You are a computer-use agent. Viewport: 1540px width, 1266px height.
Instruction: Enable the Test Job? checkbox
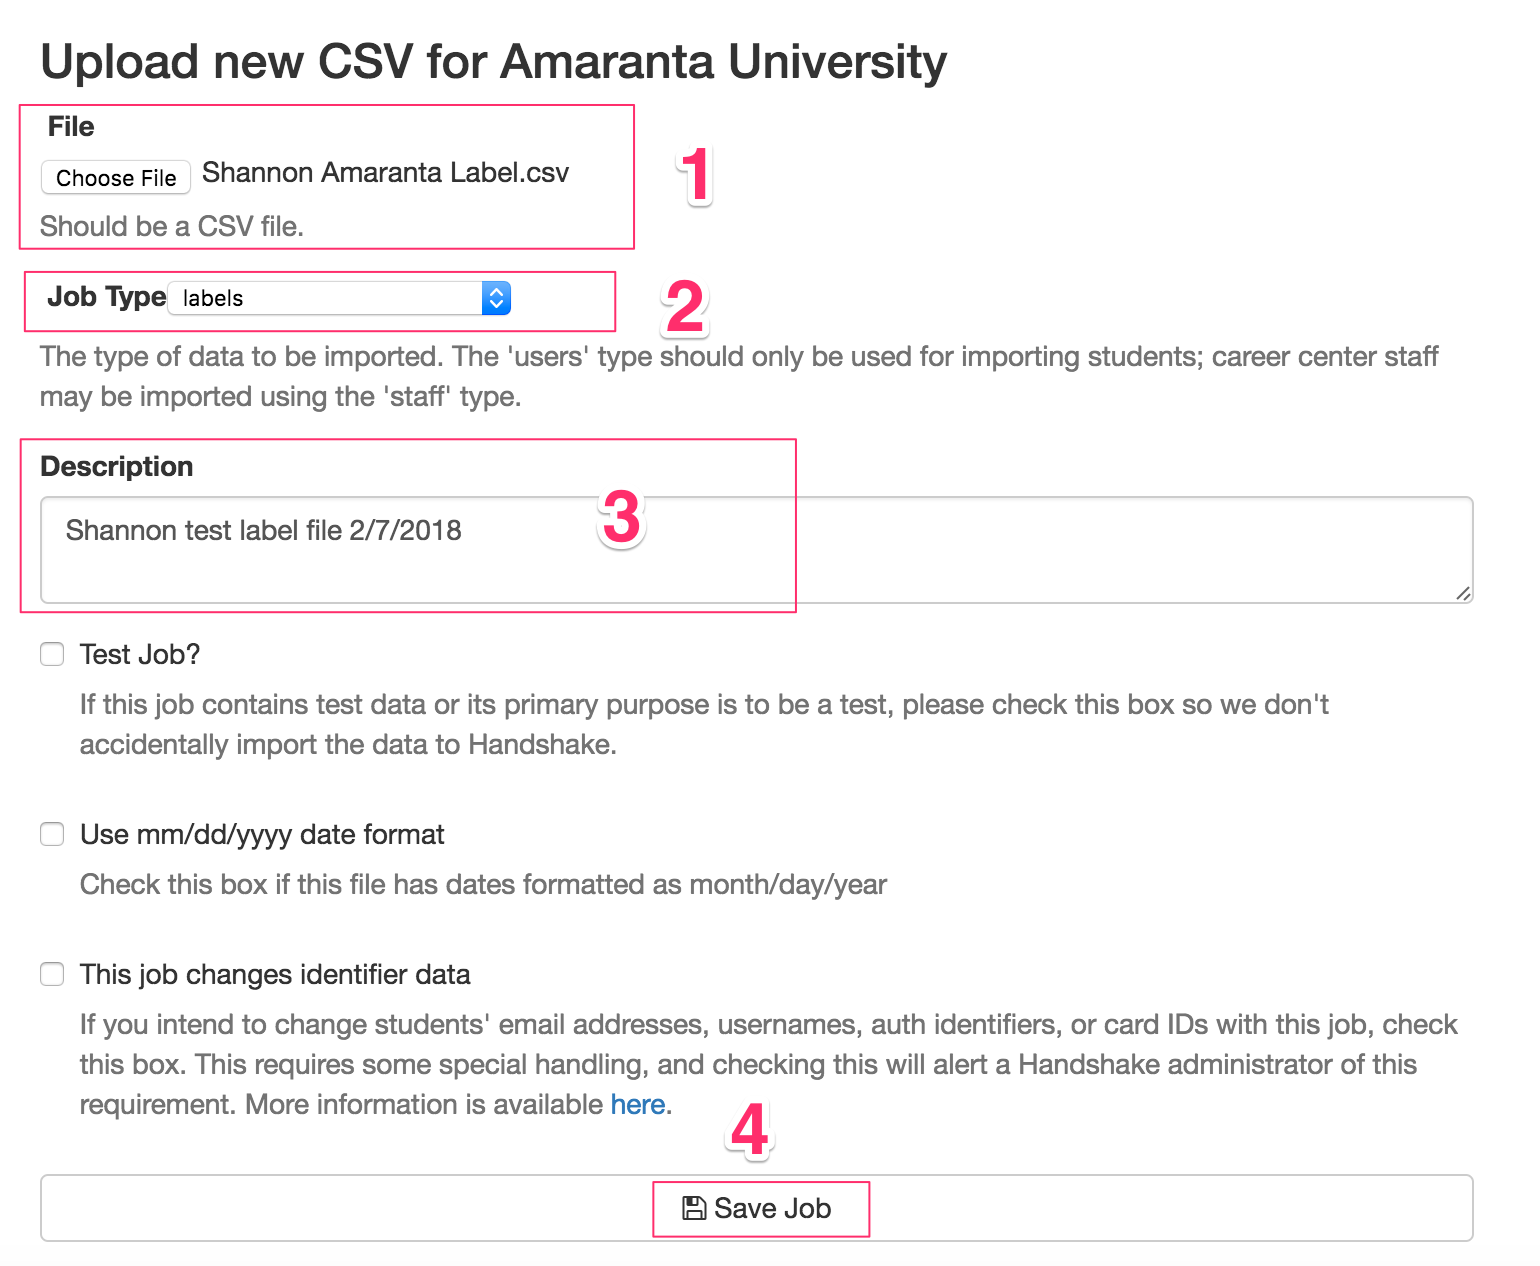click(52, 654)
